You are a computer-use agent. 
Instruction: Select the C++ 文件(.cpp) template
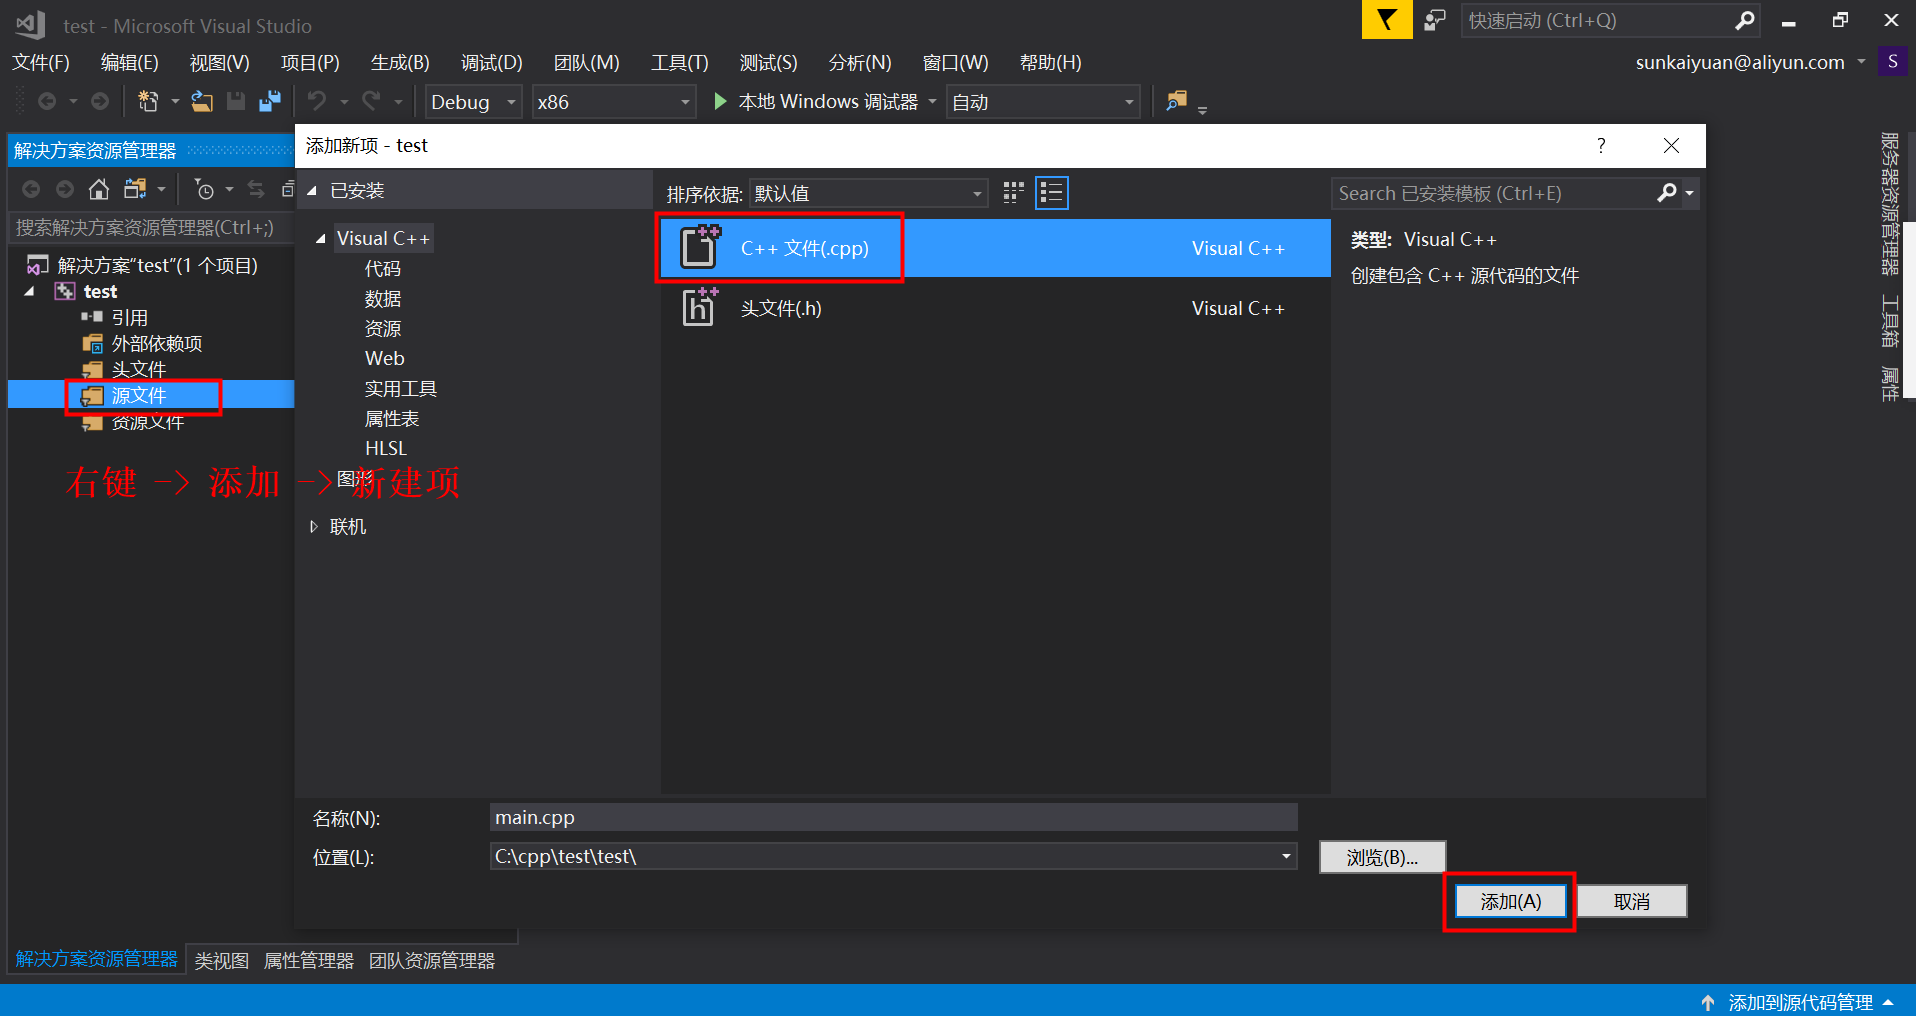(995, 248)
